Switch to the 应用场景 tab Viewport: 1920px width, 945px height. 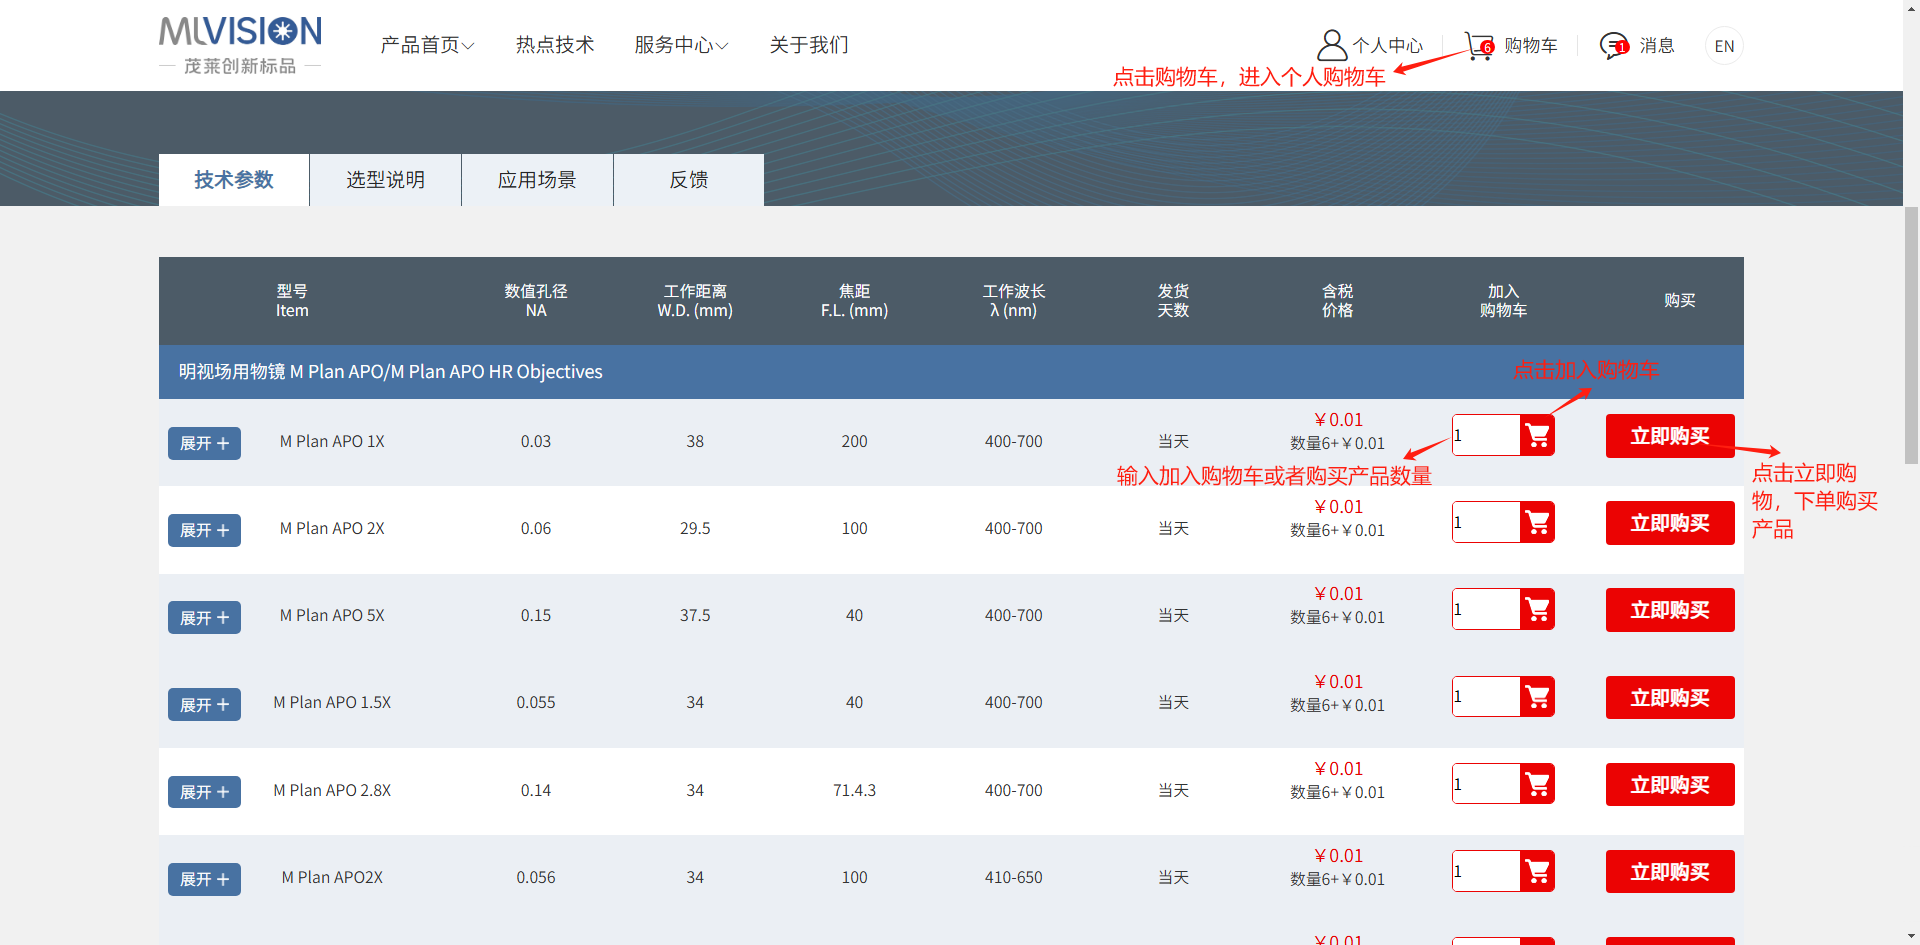[x=538, y=180]
